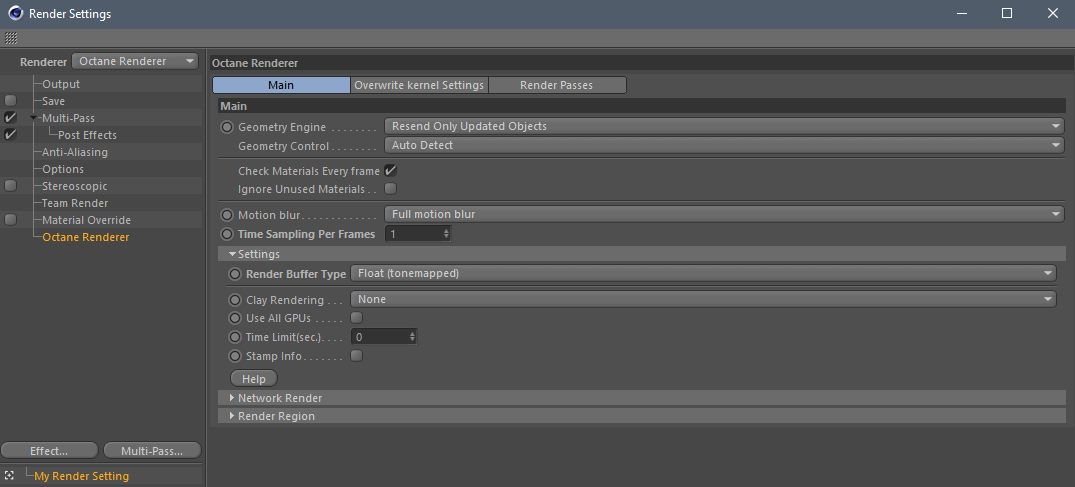Enable the Use All GPUs checkbox
The width and height of the screenshot is (1075, 487).
357,318
